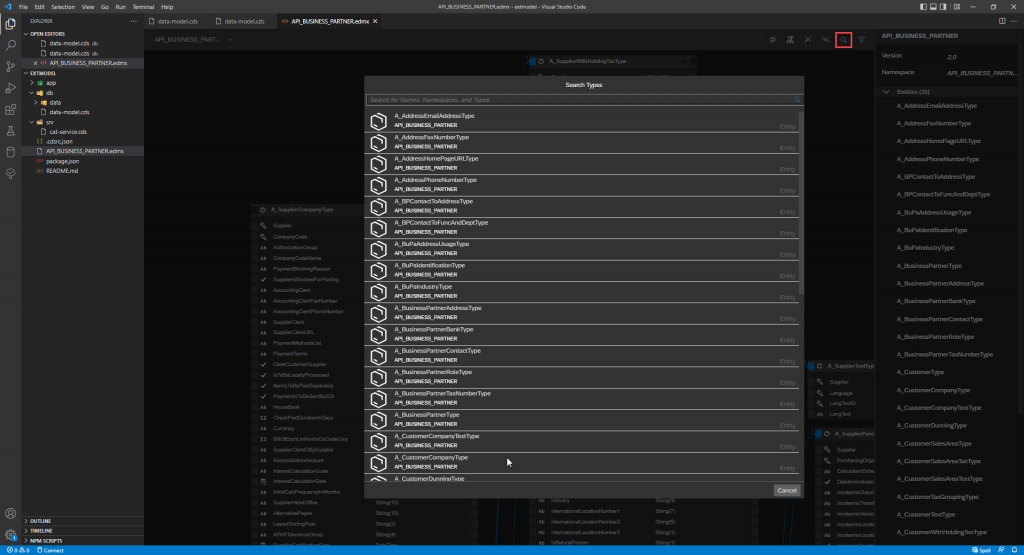Click the filter funnel icon in diagram toolbar
The width and height of the screenshot is (1024, 555).
(x=861, y=40)
